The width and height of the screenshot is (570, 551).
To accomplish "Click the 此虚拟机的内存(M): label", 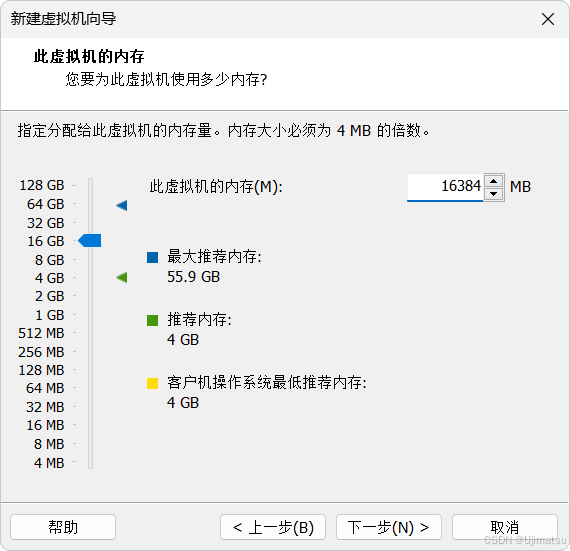I will (216, 187).
